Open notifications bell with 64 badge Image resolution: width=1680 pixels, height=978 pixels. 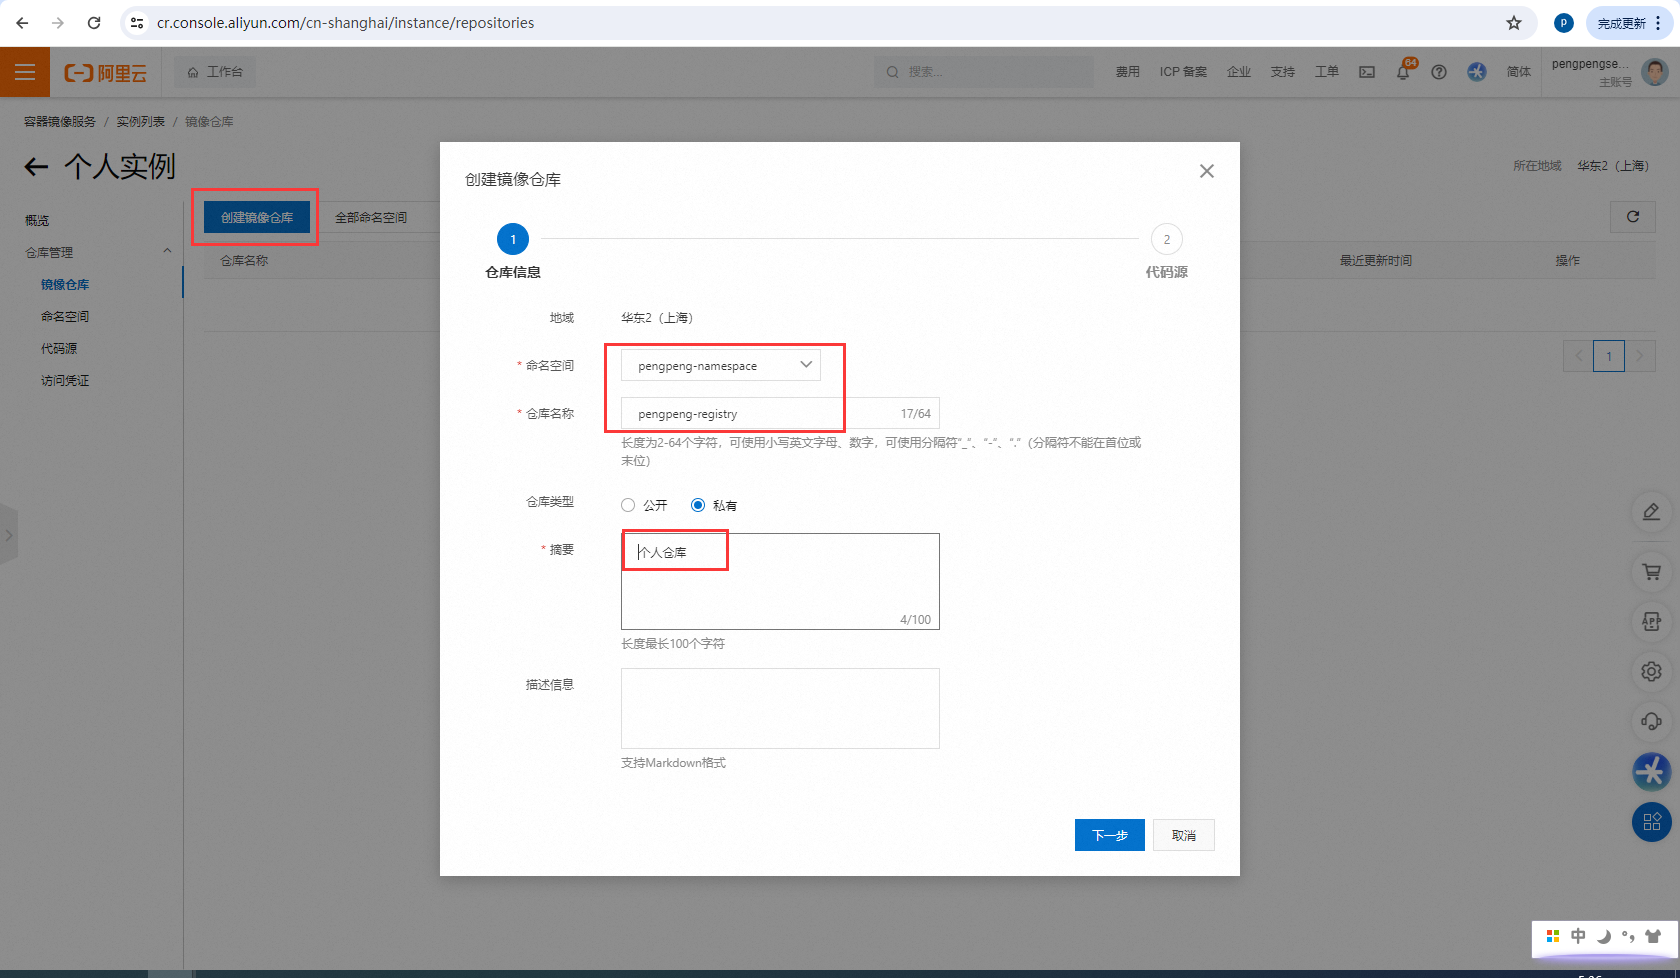click(1404, 71)
